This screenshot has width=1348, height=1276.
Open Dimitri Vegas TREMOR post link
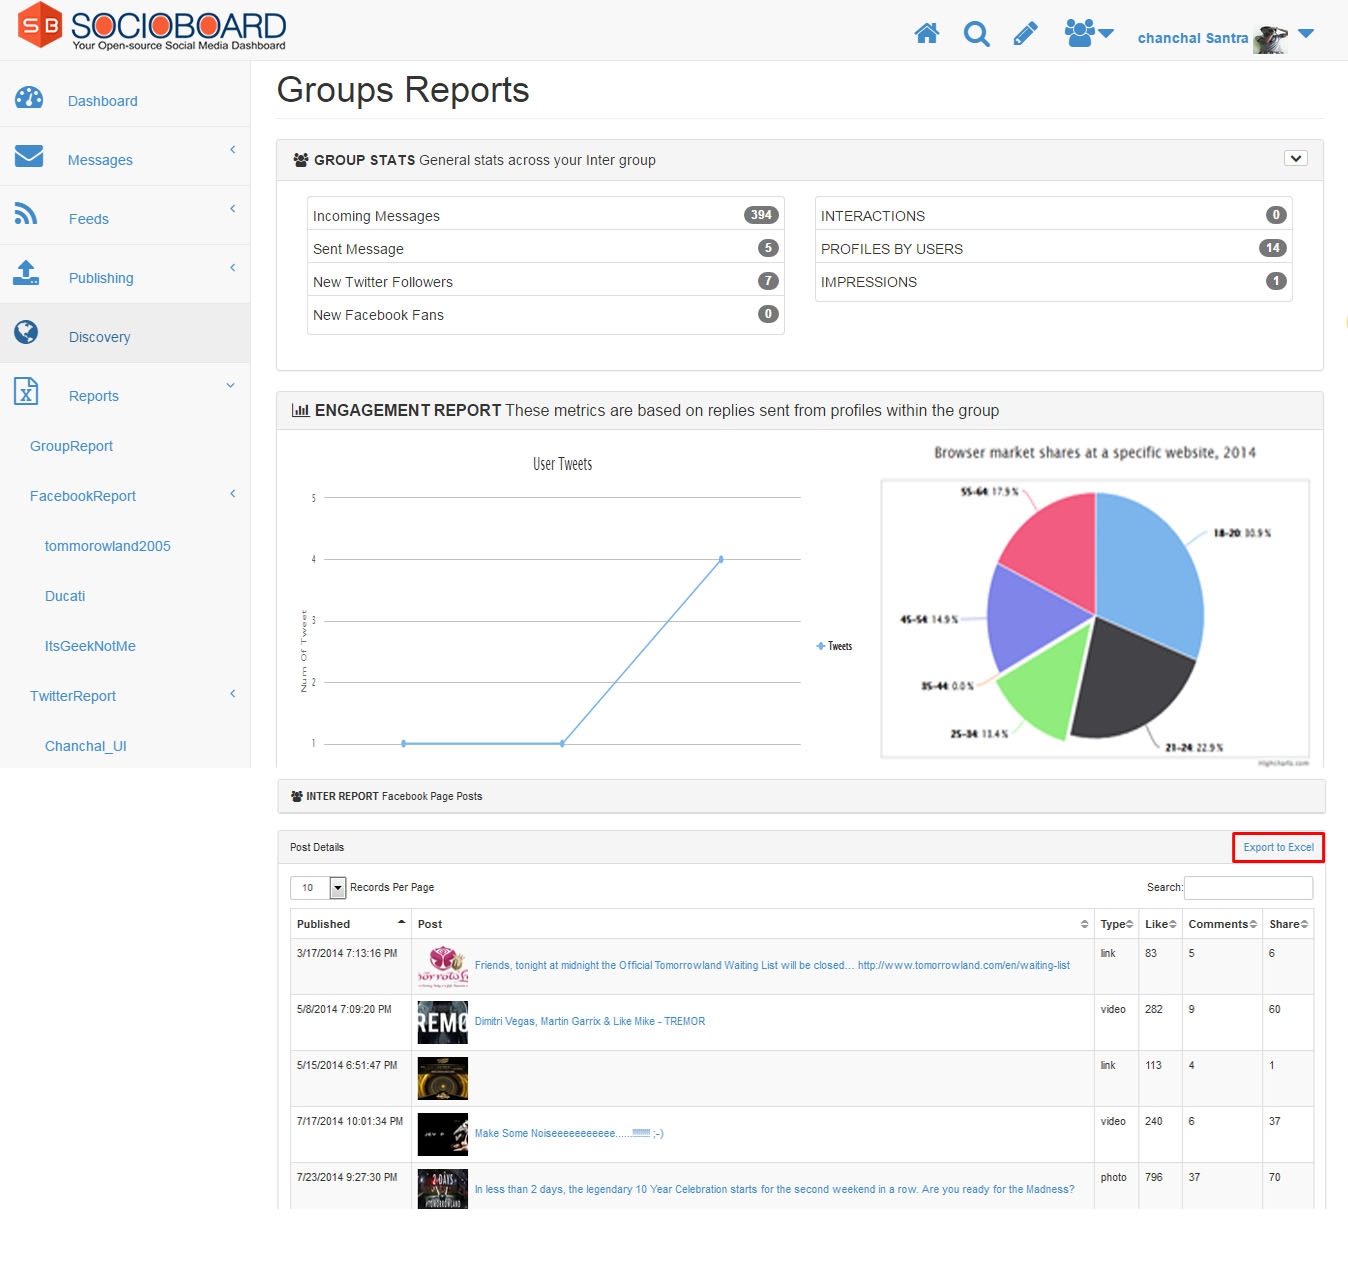590,1021
